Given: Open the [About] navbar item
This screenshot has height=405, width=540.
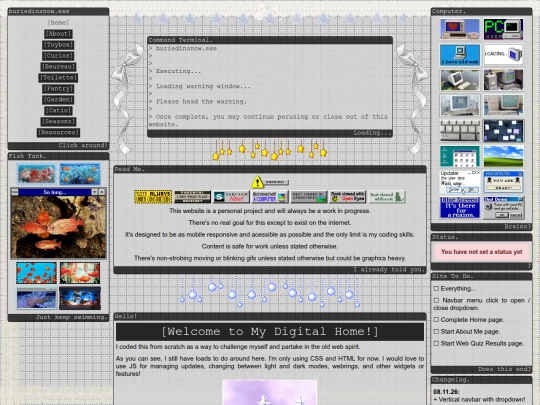Looking at the screenshot, I should [58, 34].
